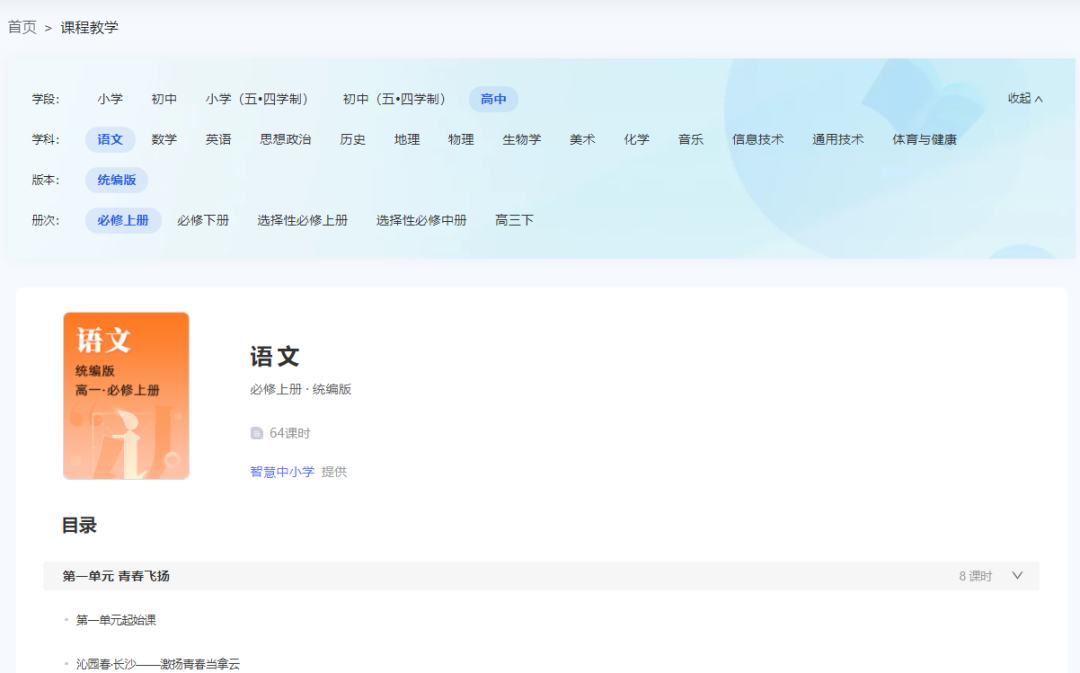Select 数学 in the 学科 filter row

point(163,139)
